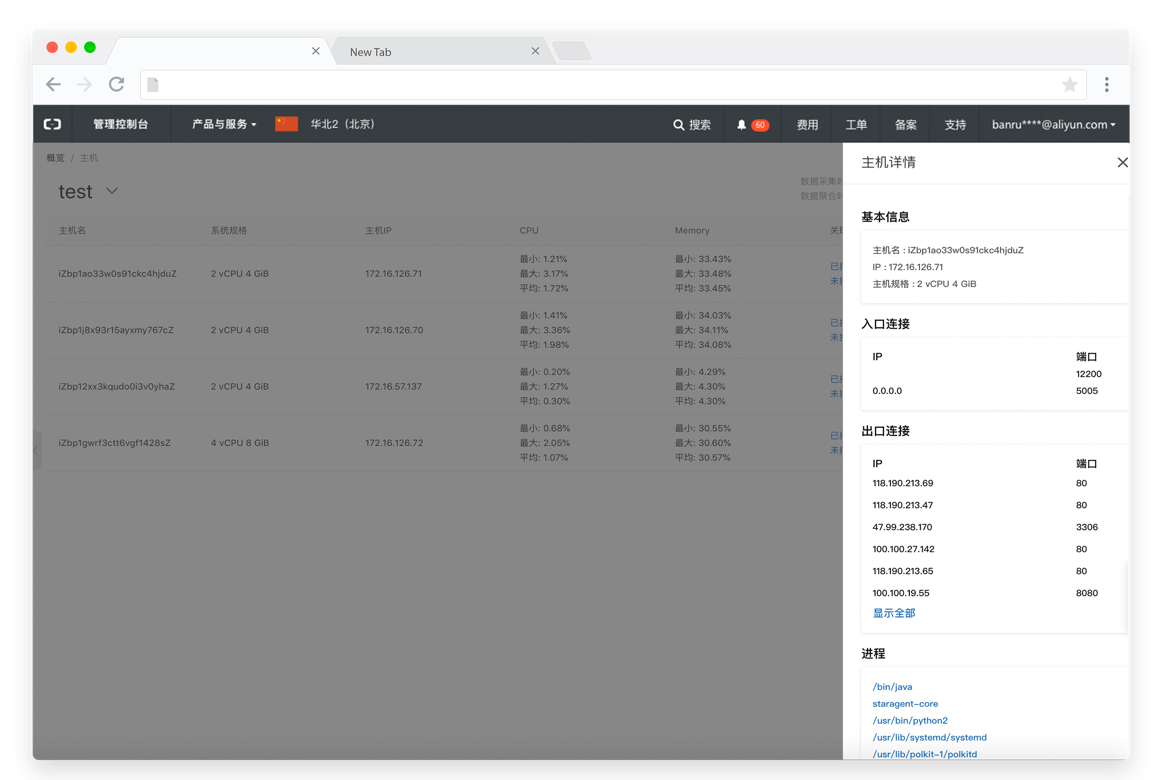Open the 支持 menu
The width and height of the screenshot is (1160, 780).
click(955, 125)
